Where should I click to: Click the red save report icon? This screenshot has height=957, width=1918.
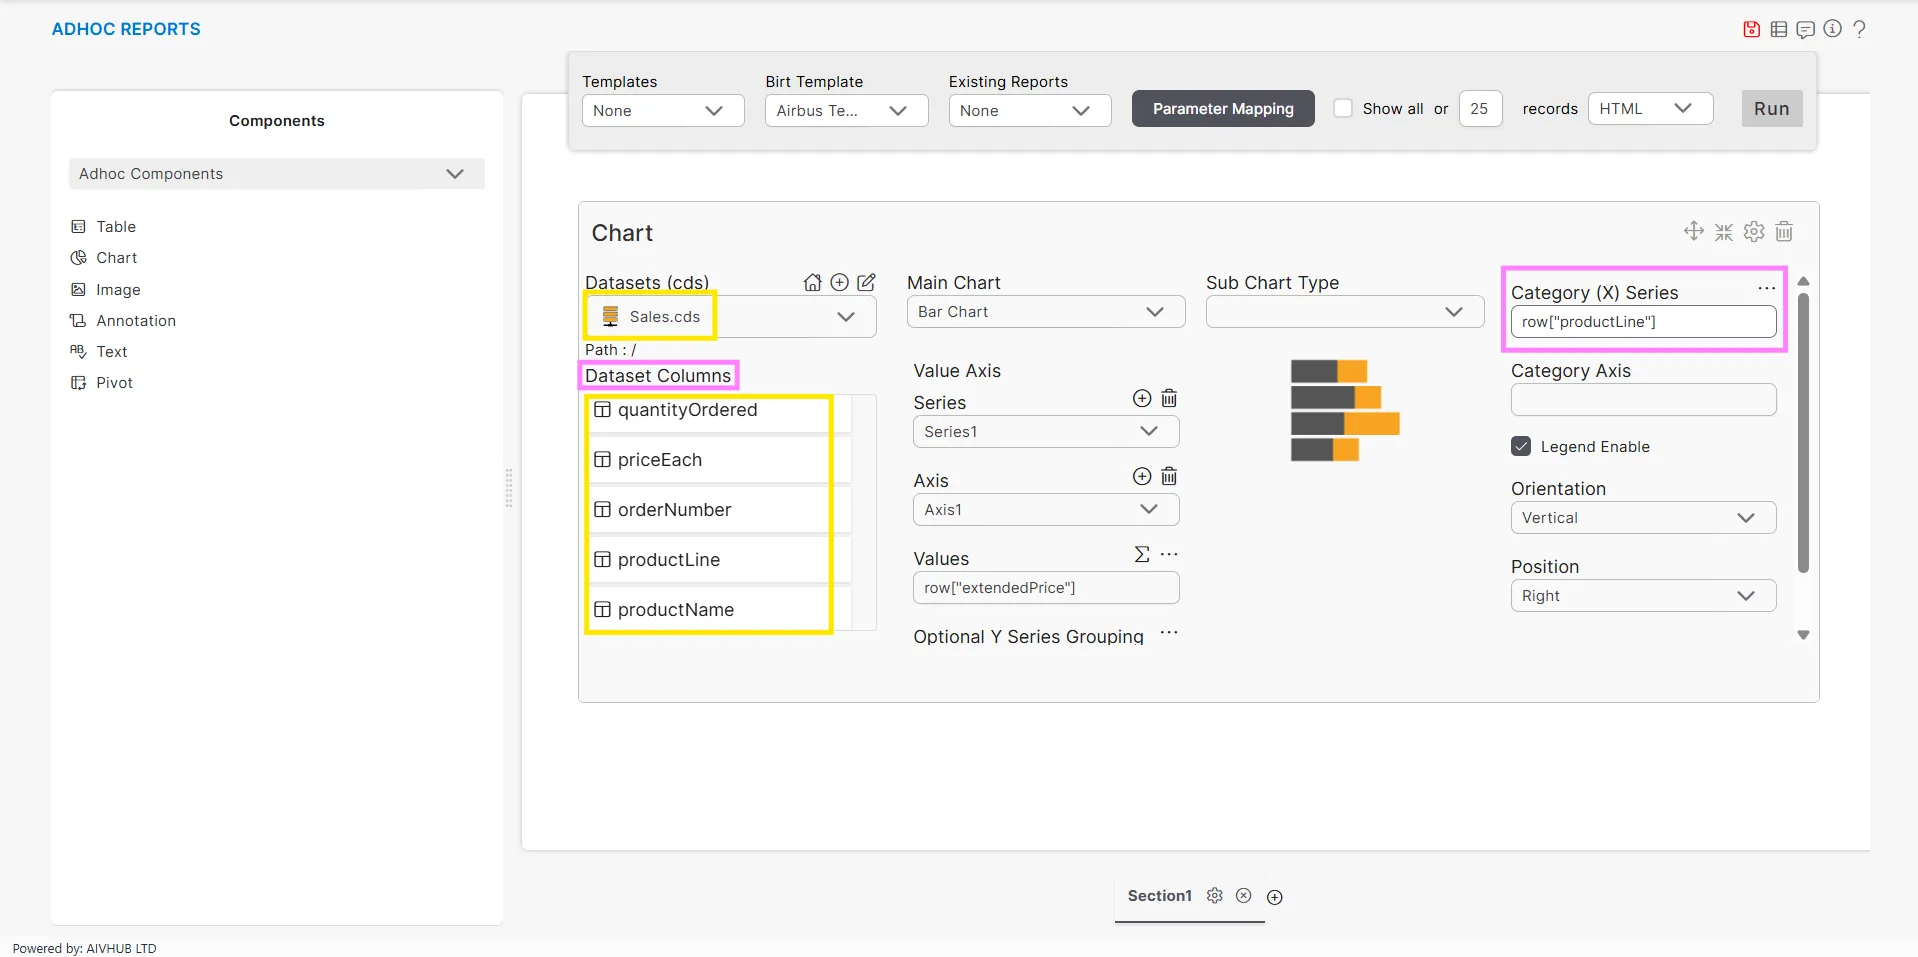[1751, 29]
